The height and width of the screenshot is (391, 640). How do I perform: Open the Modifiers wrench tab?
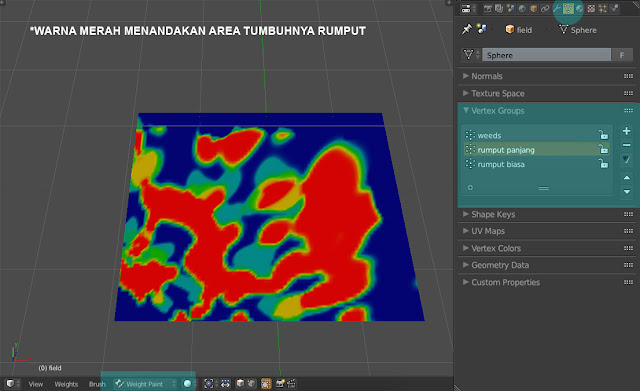pyautogui.click(x=556, y=8)
